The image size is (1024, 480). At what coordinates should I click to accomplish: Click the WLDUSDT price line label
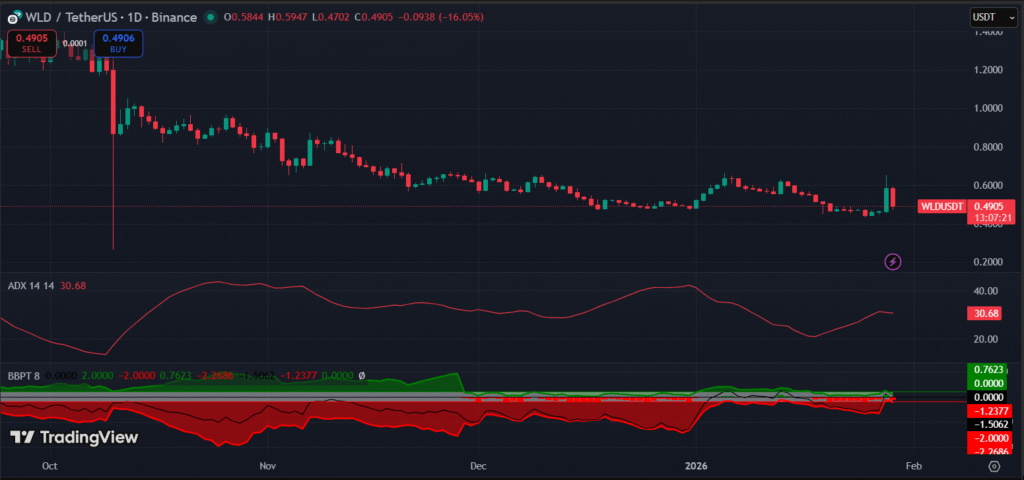click(x=942, y=206)
